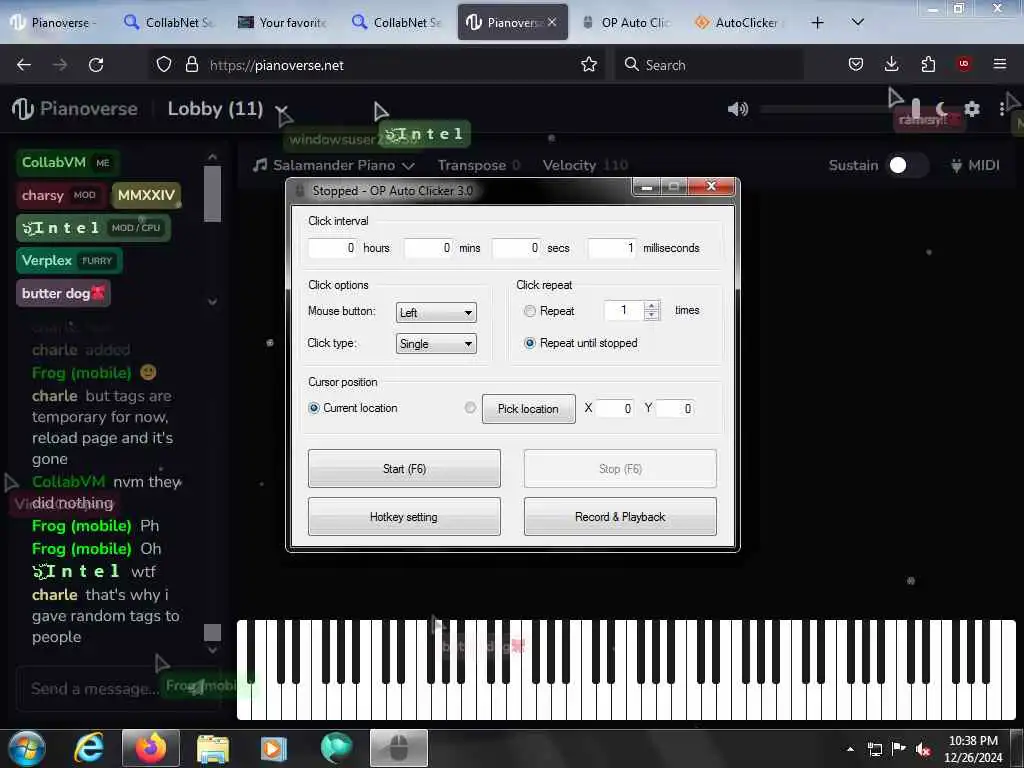Switch to the first CollabNet tab

click(x=170, y=23)
